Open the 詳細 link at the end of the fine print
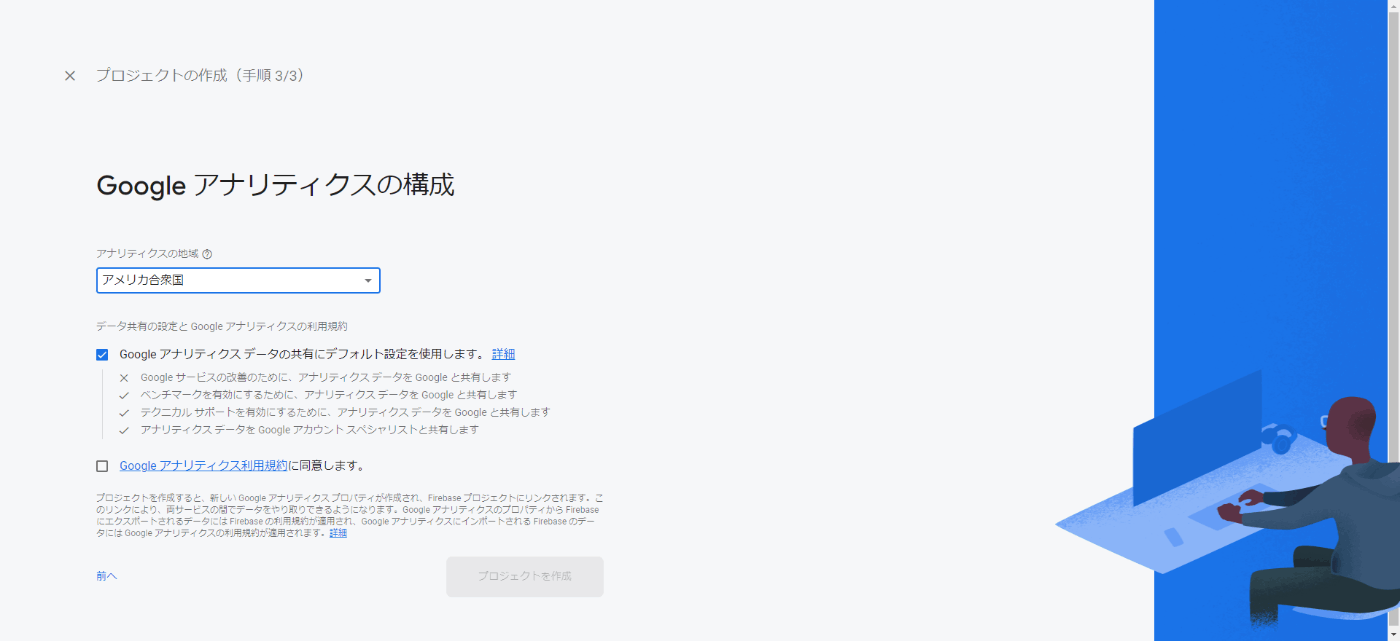 point(338,533)
